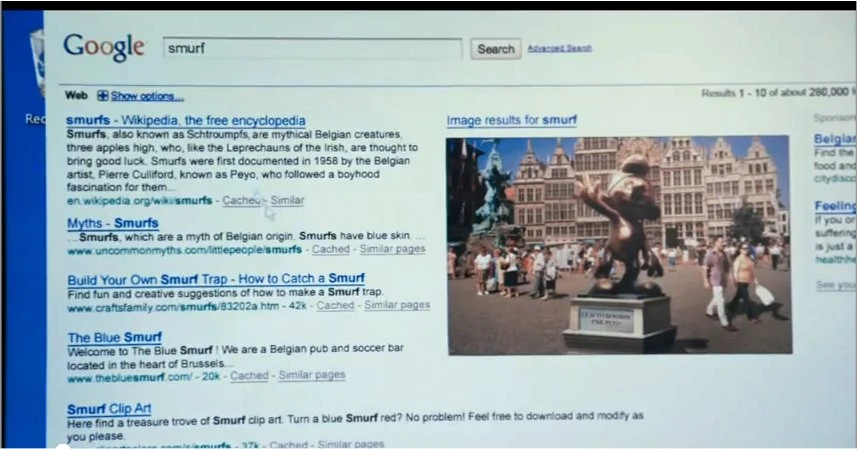Click snippet 'Welcome to The Blue Smurf'
The width and height of the screenshot is (857, 449).
[x=235, y=356]
